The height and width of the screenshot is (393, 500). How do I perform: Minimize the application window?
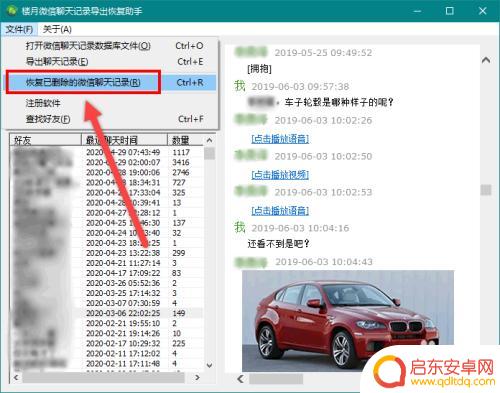[x=417, y=11]
